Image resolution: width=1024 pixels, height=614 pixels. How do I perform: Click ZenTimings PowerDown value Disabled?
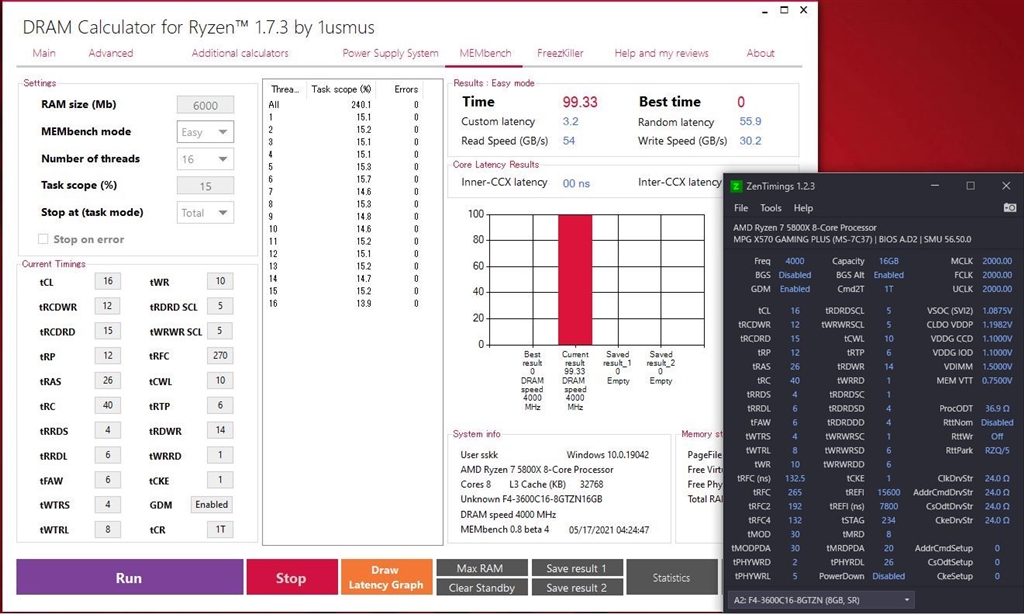pyautogui.click(x=888, y=576)
